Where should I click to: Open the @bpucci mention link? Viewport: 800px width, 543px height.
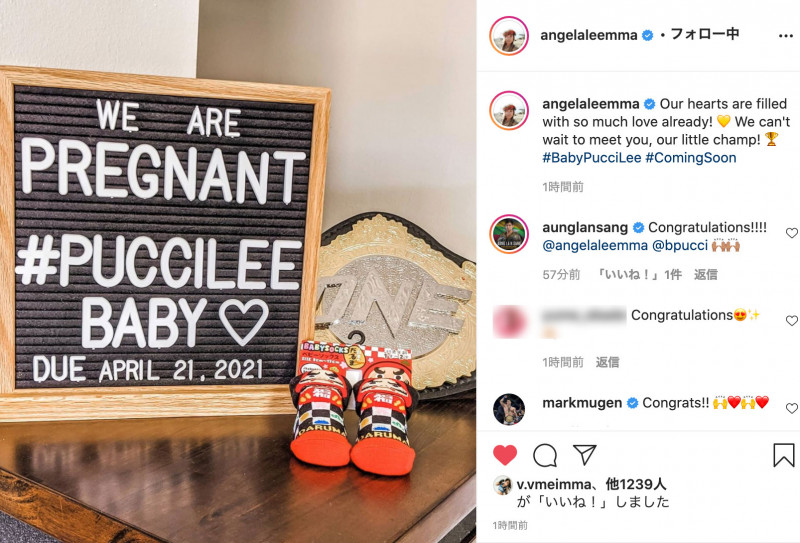coord(680,245)
